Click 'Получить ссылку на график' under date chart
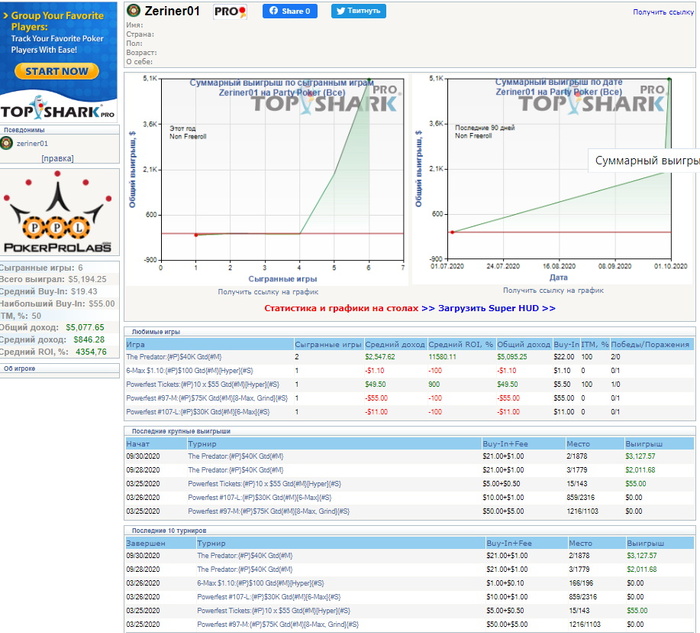Screen dimensions: 700x633 pos(553,291)
